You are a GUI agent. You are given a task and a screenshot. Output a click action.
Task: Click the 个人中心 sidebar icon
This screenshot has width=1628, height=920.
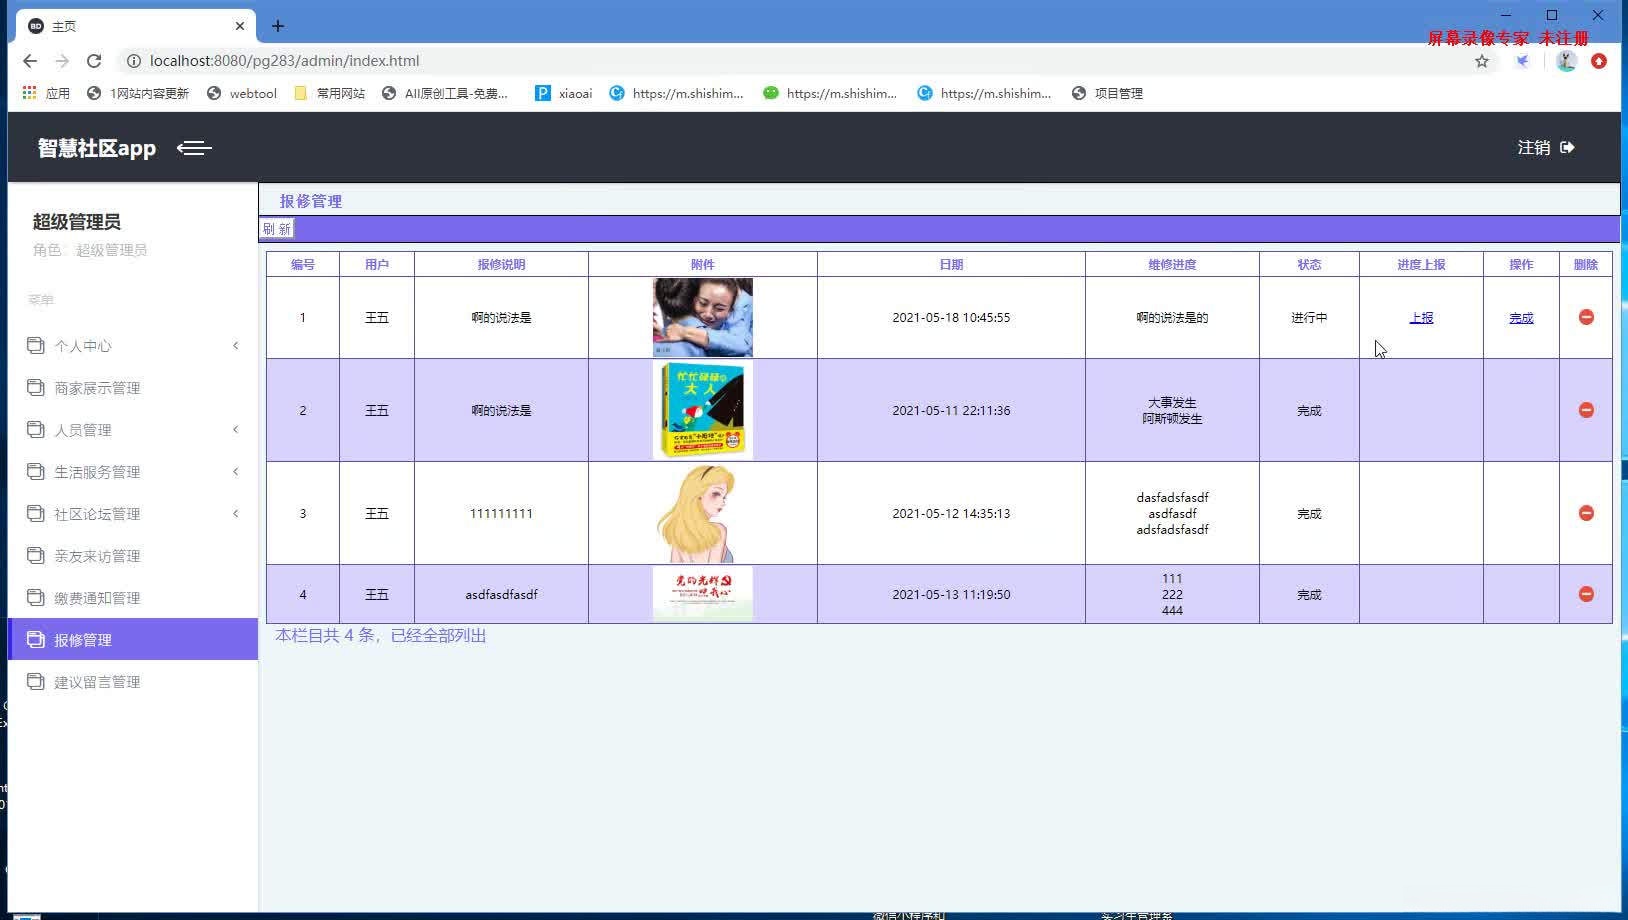point(36,345)
